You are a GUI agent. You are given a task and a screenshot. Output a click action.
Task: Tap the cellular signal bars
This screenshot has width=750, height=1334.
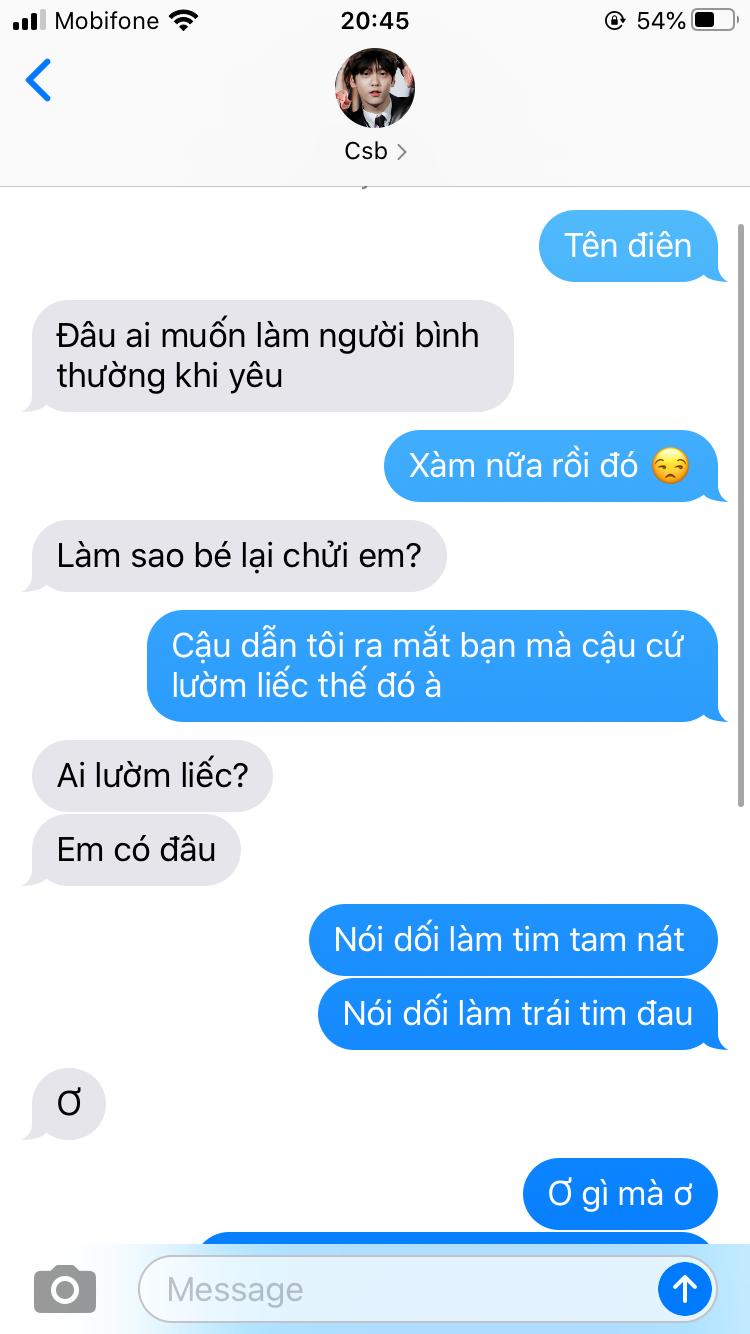click(x=30, y=20)
